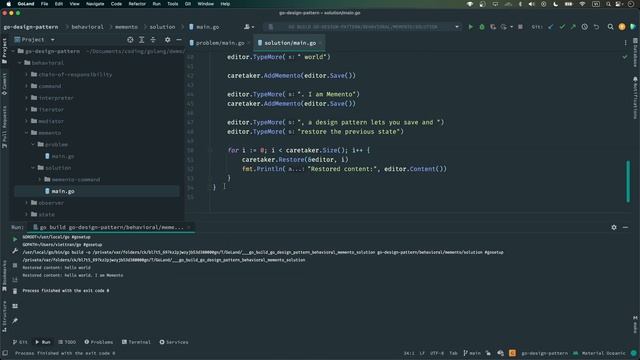Collapse the behavioral folder

[20, 63]
